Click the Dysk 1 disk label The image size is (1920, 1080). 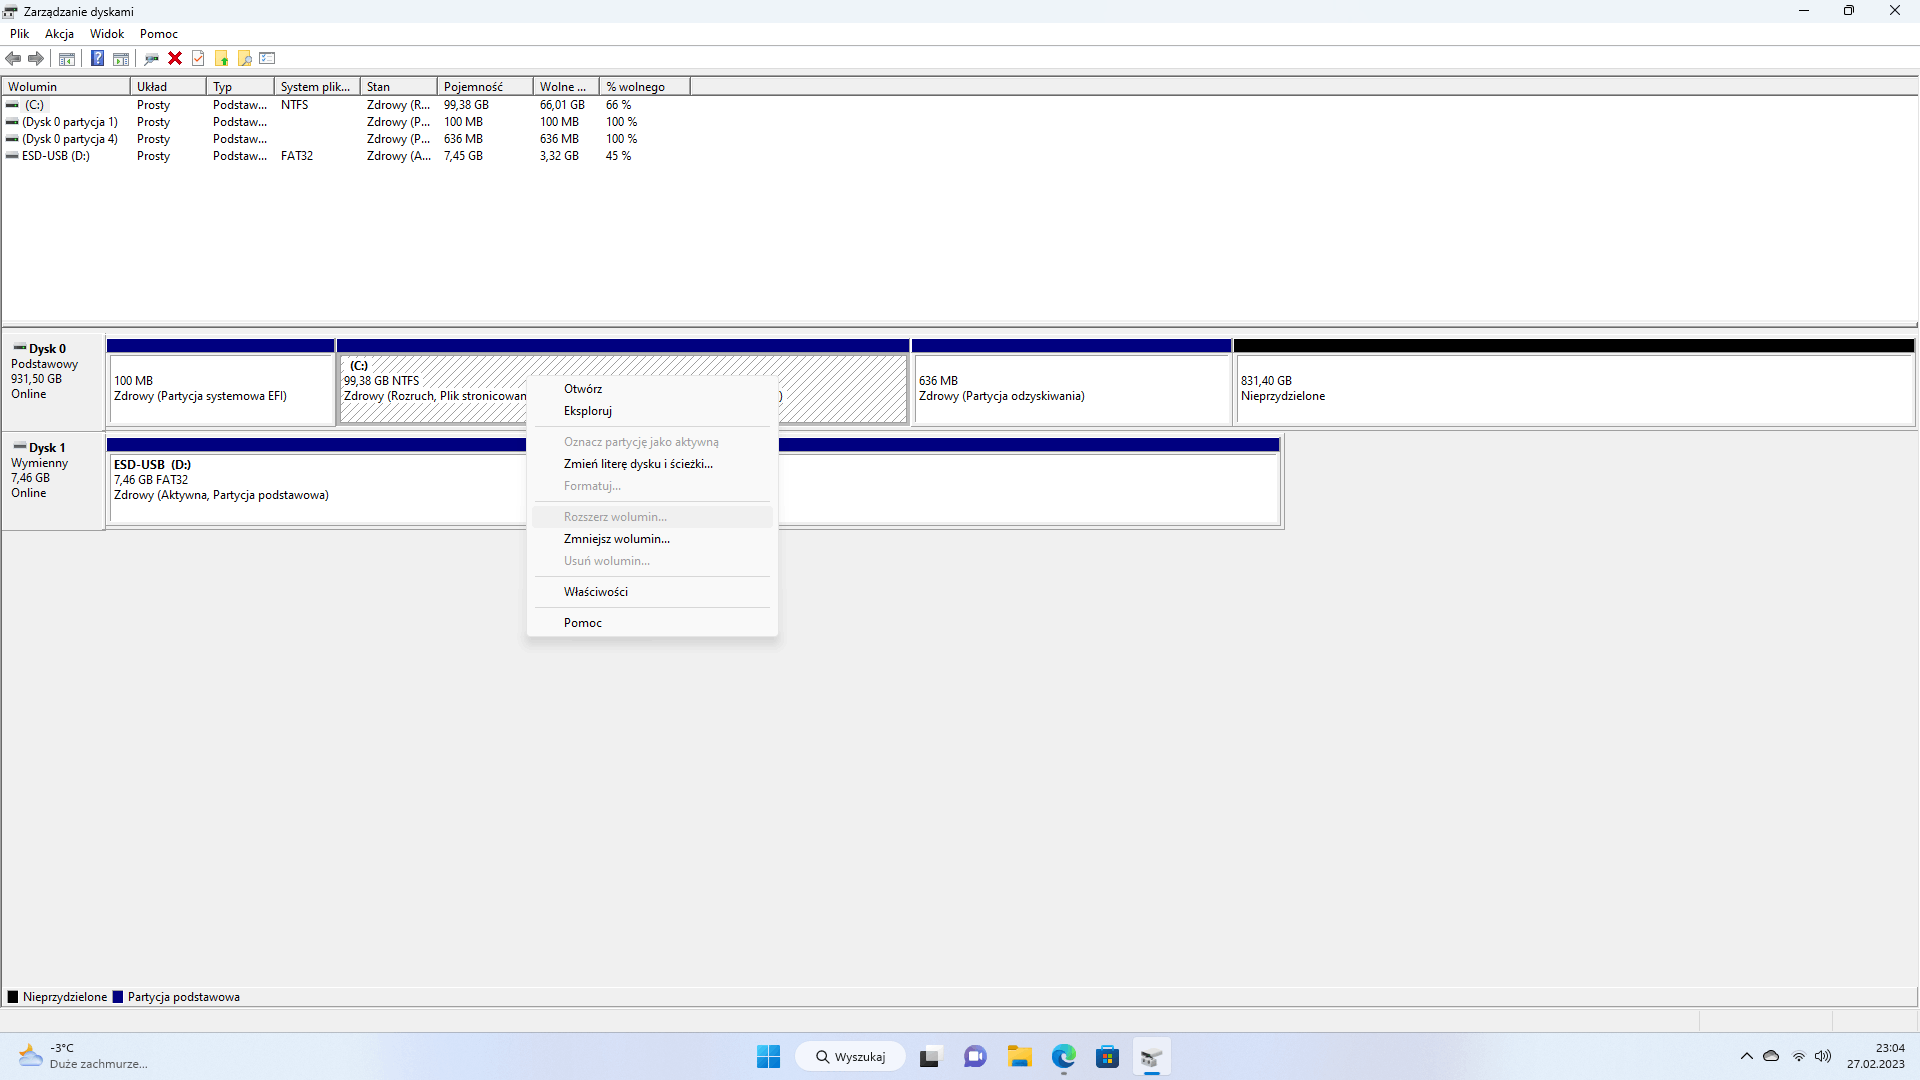53,479
